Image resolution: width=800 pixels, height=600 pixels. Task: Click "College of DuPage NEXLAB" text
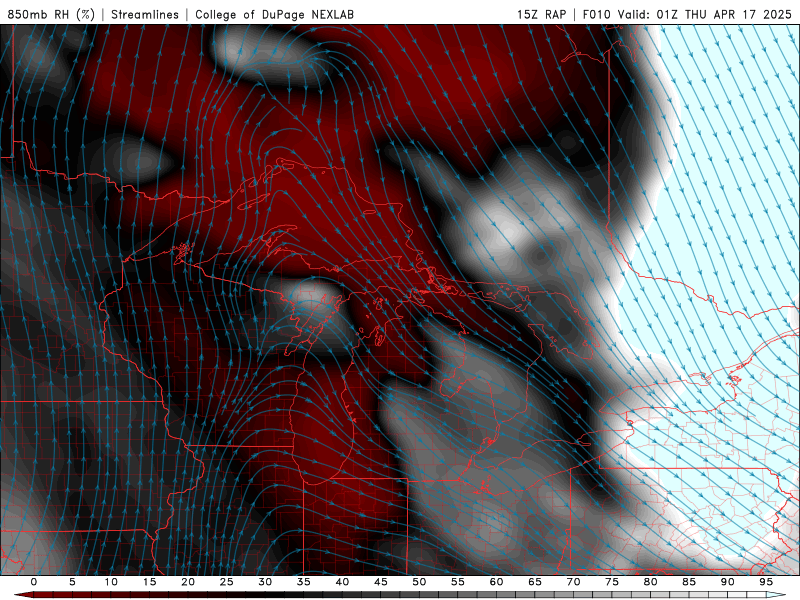click(x=274, y=14)
